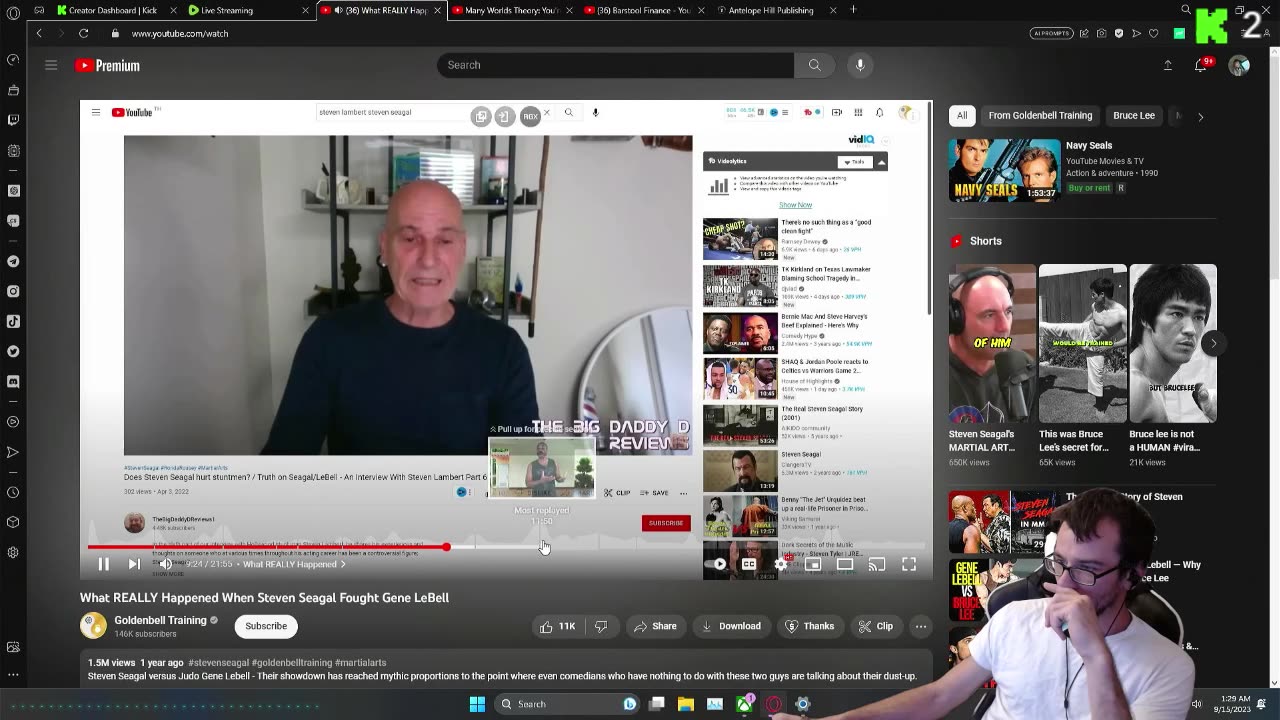Open YouTube guide hamburger menu
The image size is (1280, 720).
pos(51,65)
